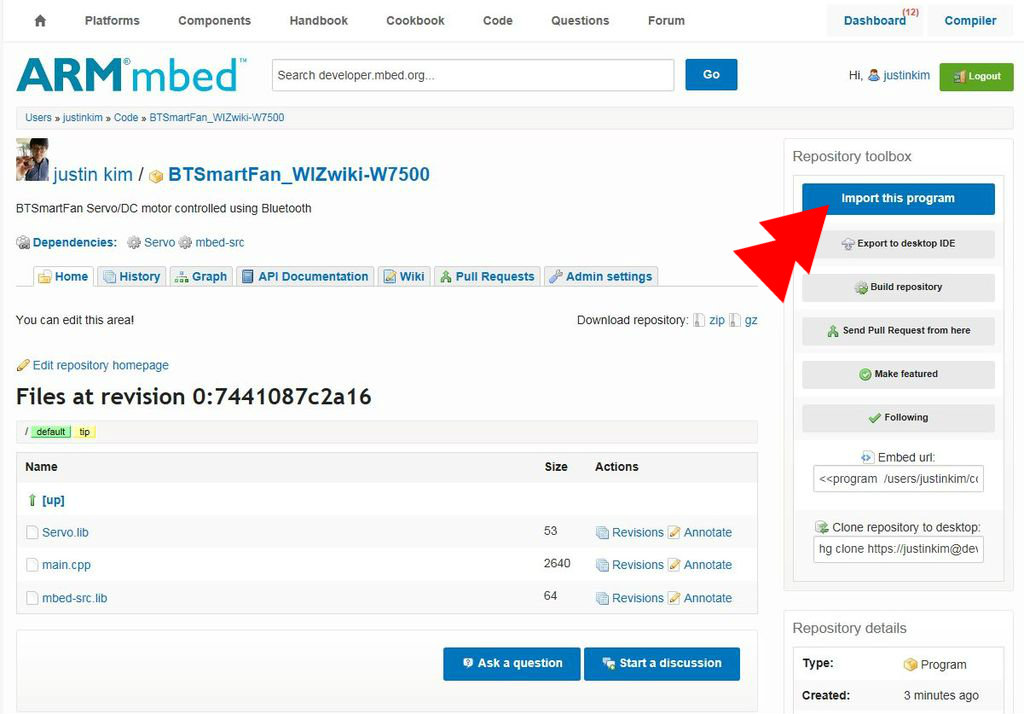Toggle the Following button
The height and width of the screenshot is (714, 1024).
[898, 418]
